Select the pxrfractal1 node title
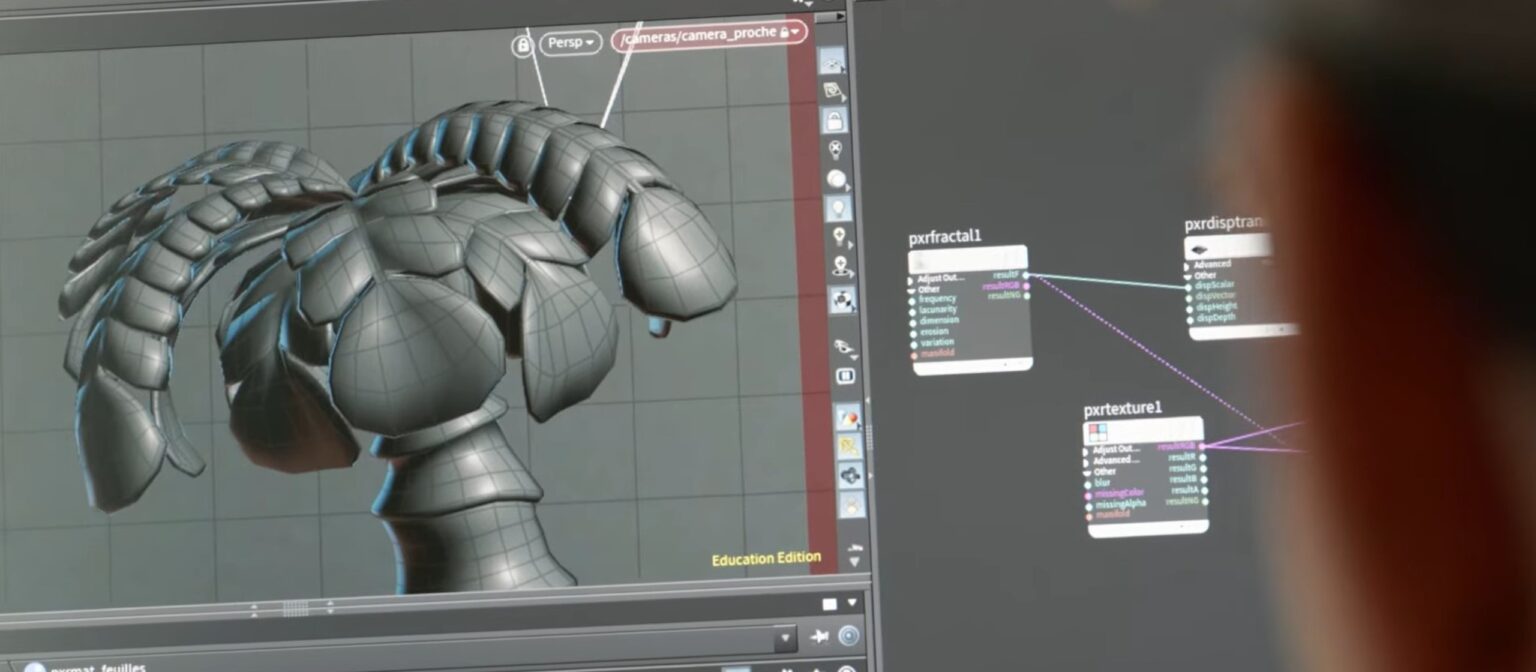 [x=944, y=237]
